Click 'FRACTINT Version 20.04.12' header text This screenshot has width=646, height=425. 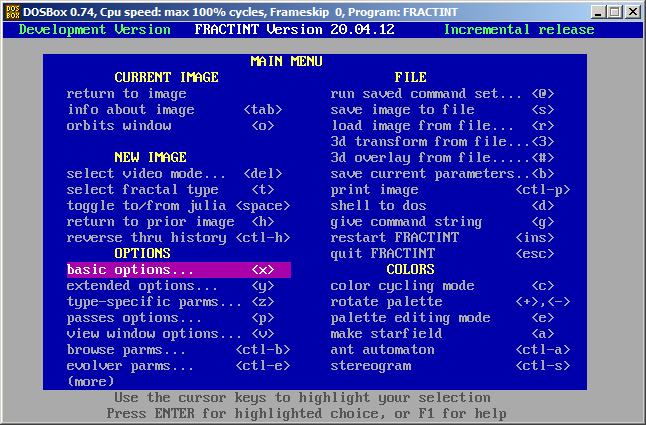[295, 30]
